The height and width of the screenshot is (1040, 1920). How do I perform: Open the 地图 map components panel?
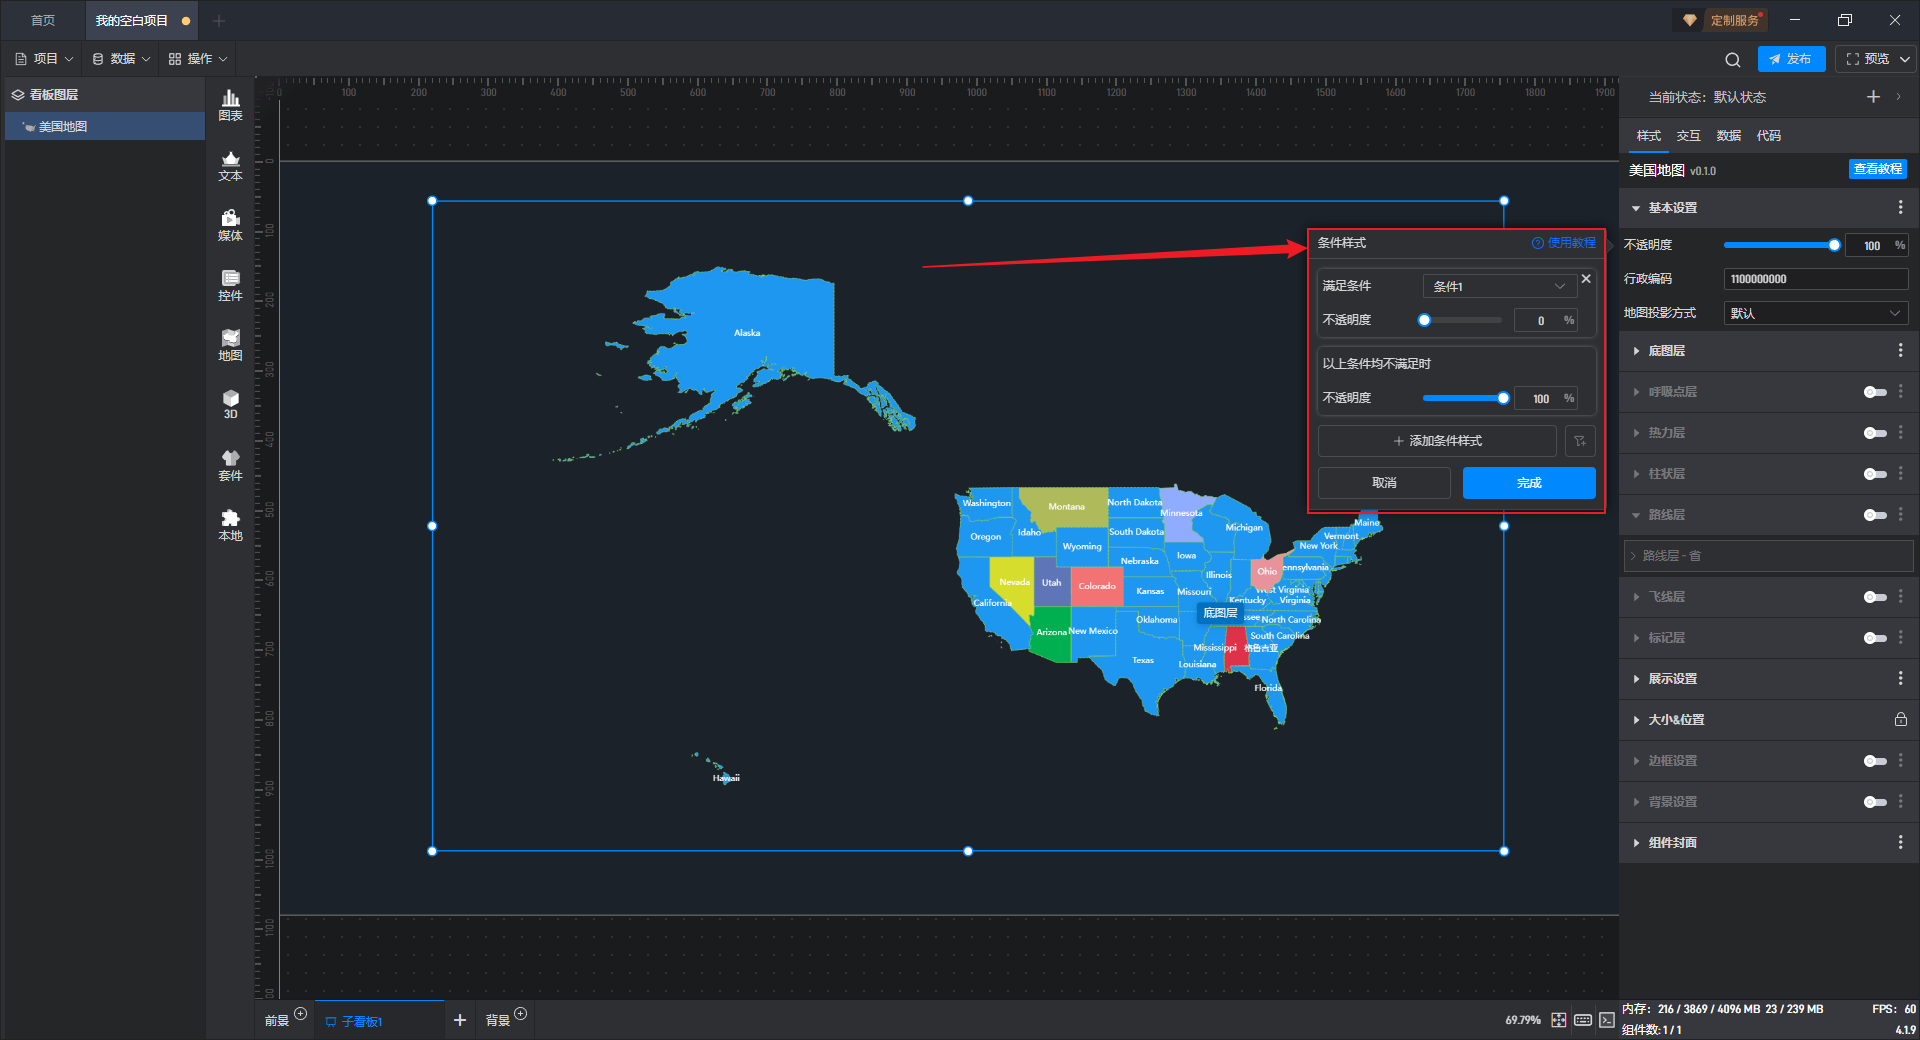pyautogui.click(x=230, y=345)
